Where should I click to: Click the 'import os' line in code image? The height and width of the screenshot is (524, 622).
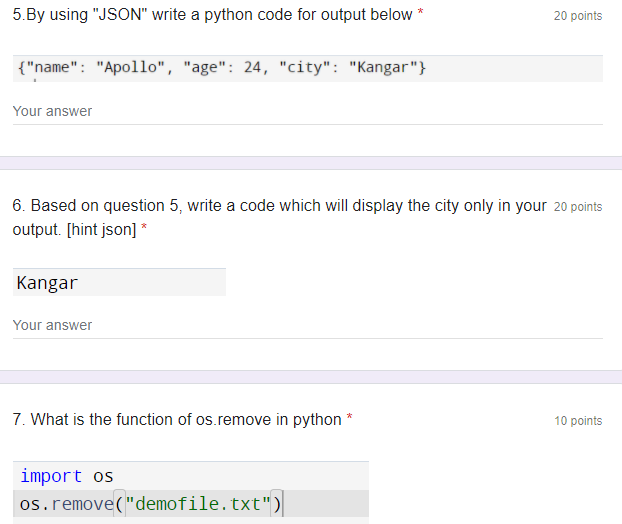[x=67, y=476]
